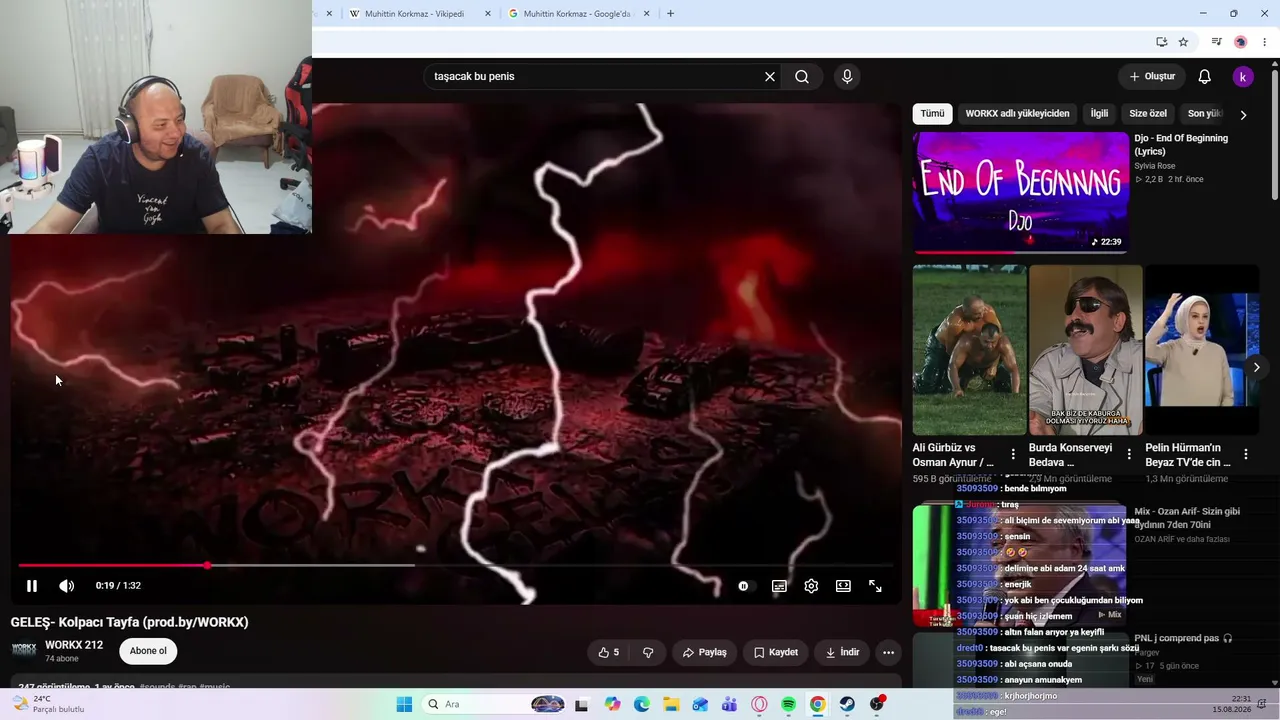The height and width of the screenshot is (720, 1280).
Task: Download the video with İndir
Action: [x=842, y=652]
